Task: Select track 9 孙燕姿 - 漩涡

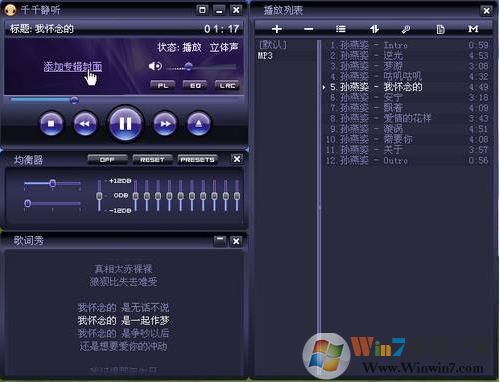Action: [408, 129]
